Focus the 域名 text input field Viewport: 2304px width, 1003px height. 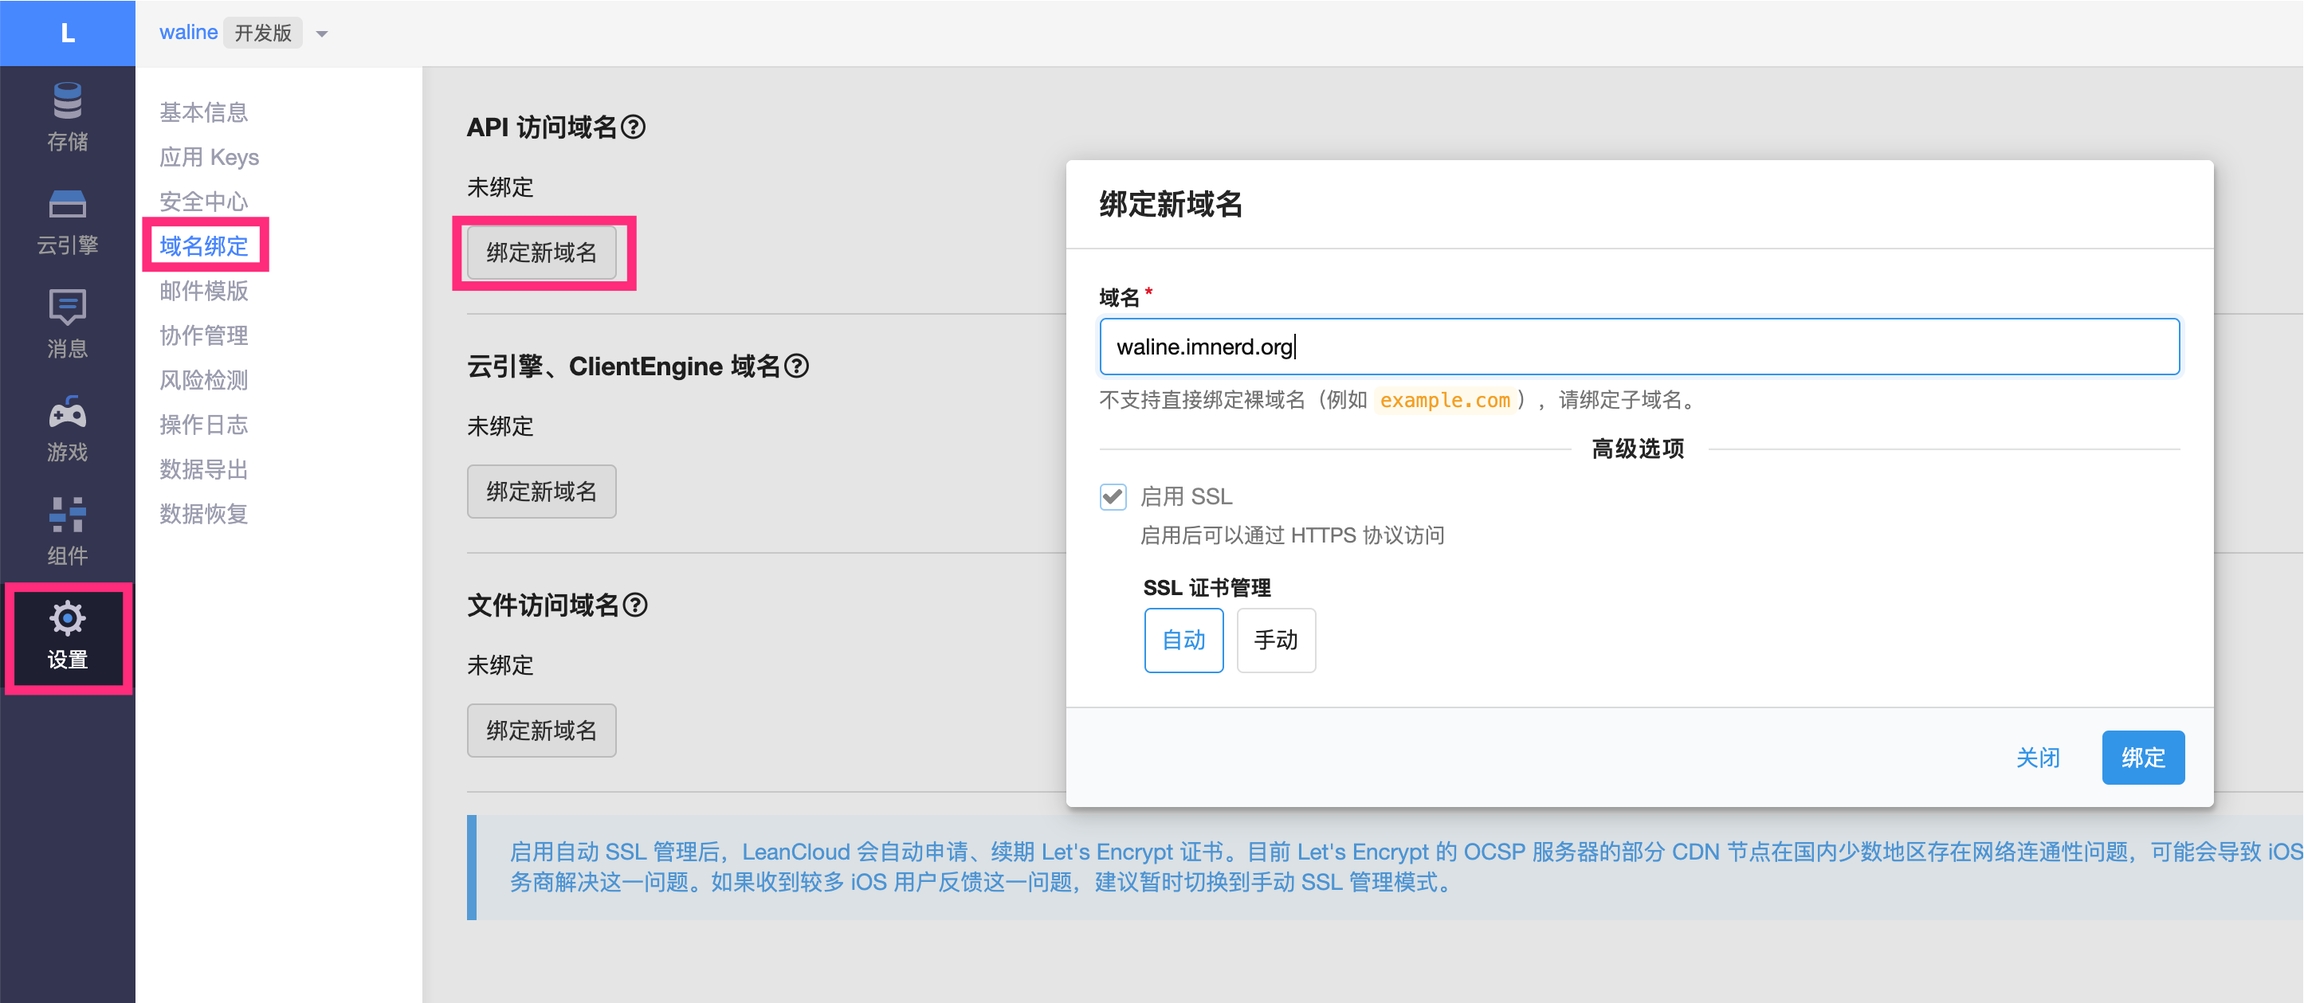[x=1638, y=347]
